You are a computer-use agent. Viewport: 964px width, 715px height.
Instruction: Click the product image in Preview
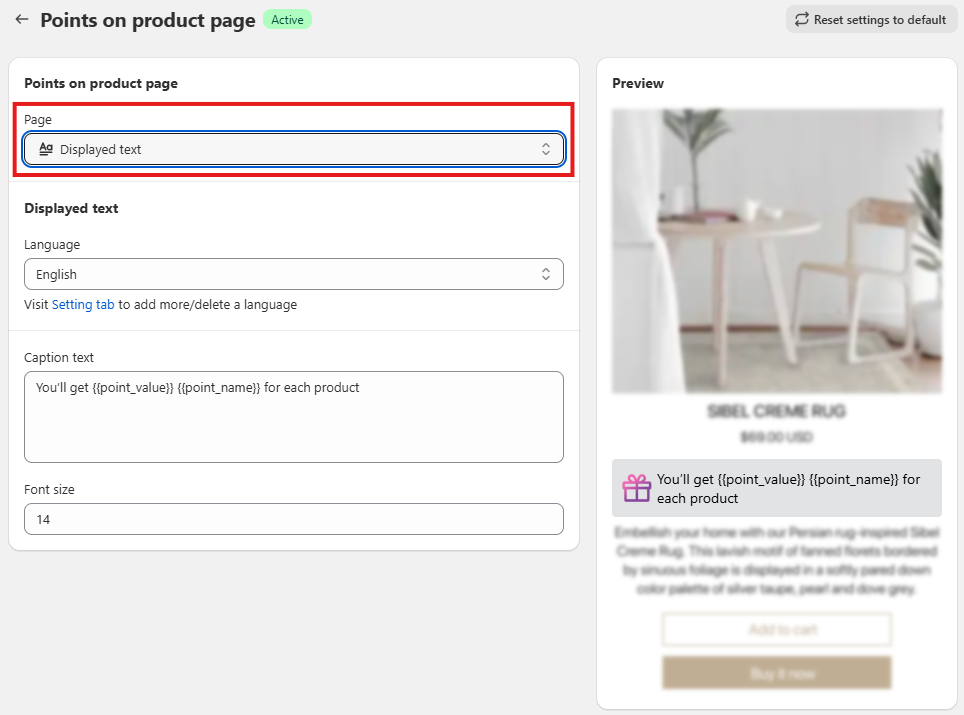tap(776, 250)
